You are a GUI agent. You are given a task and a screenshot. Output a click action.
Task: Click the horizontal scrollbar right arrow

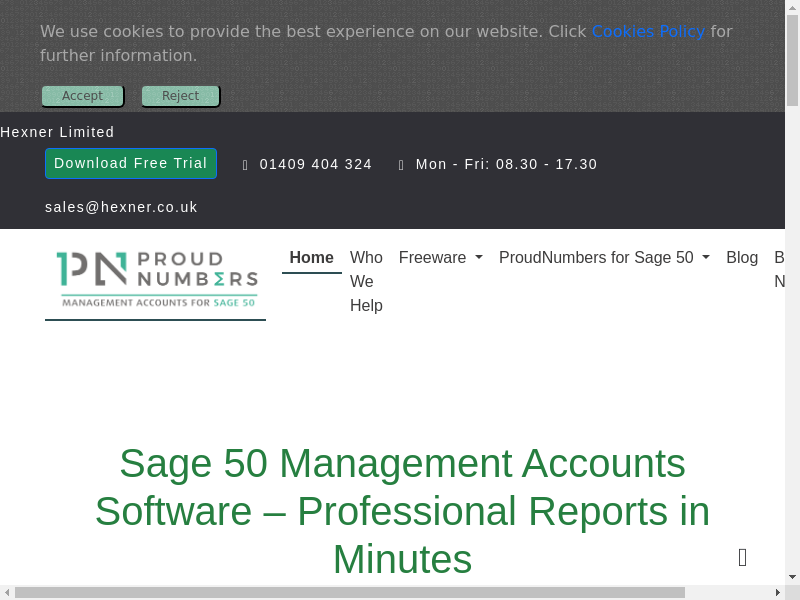[777, 592]
